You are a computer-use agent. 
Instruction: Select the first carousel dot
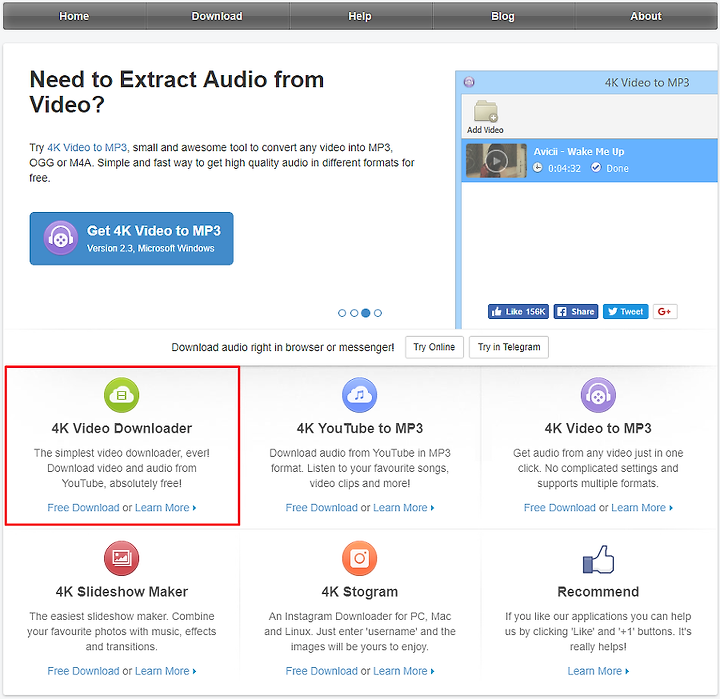tap(342, 313)
